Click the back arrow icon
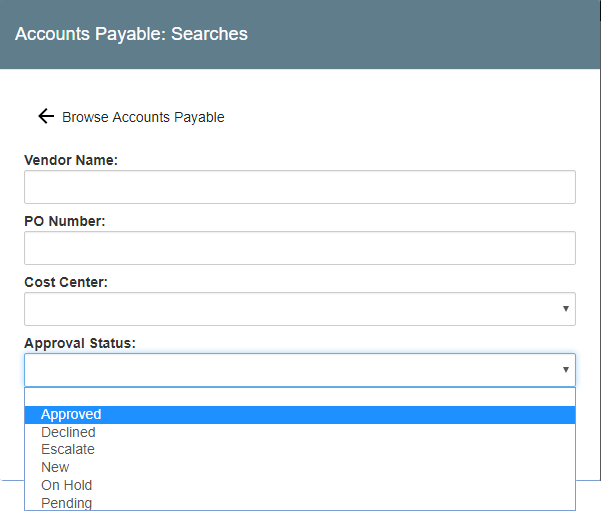This screenshot has height=511, width=601. (45, 117)
